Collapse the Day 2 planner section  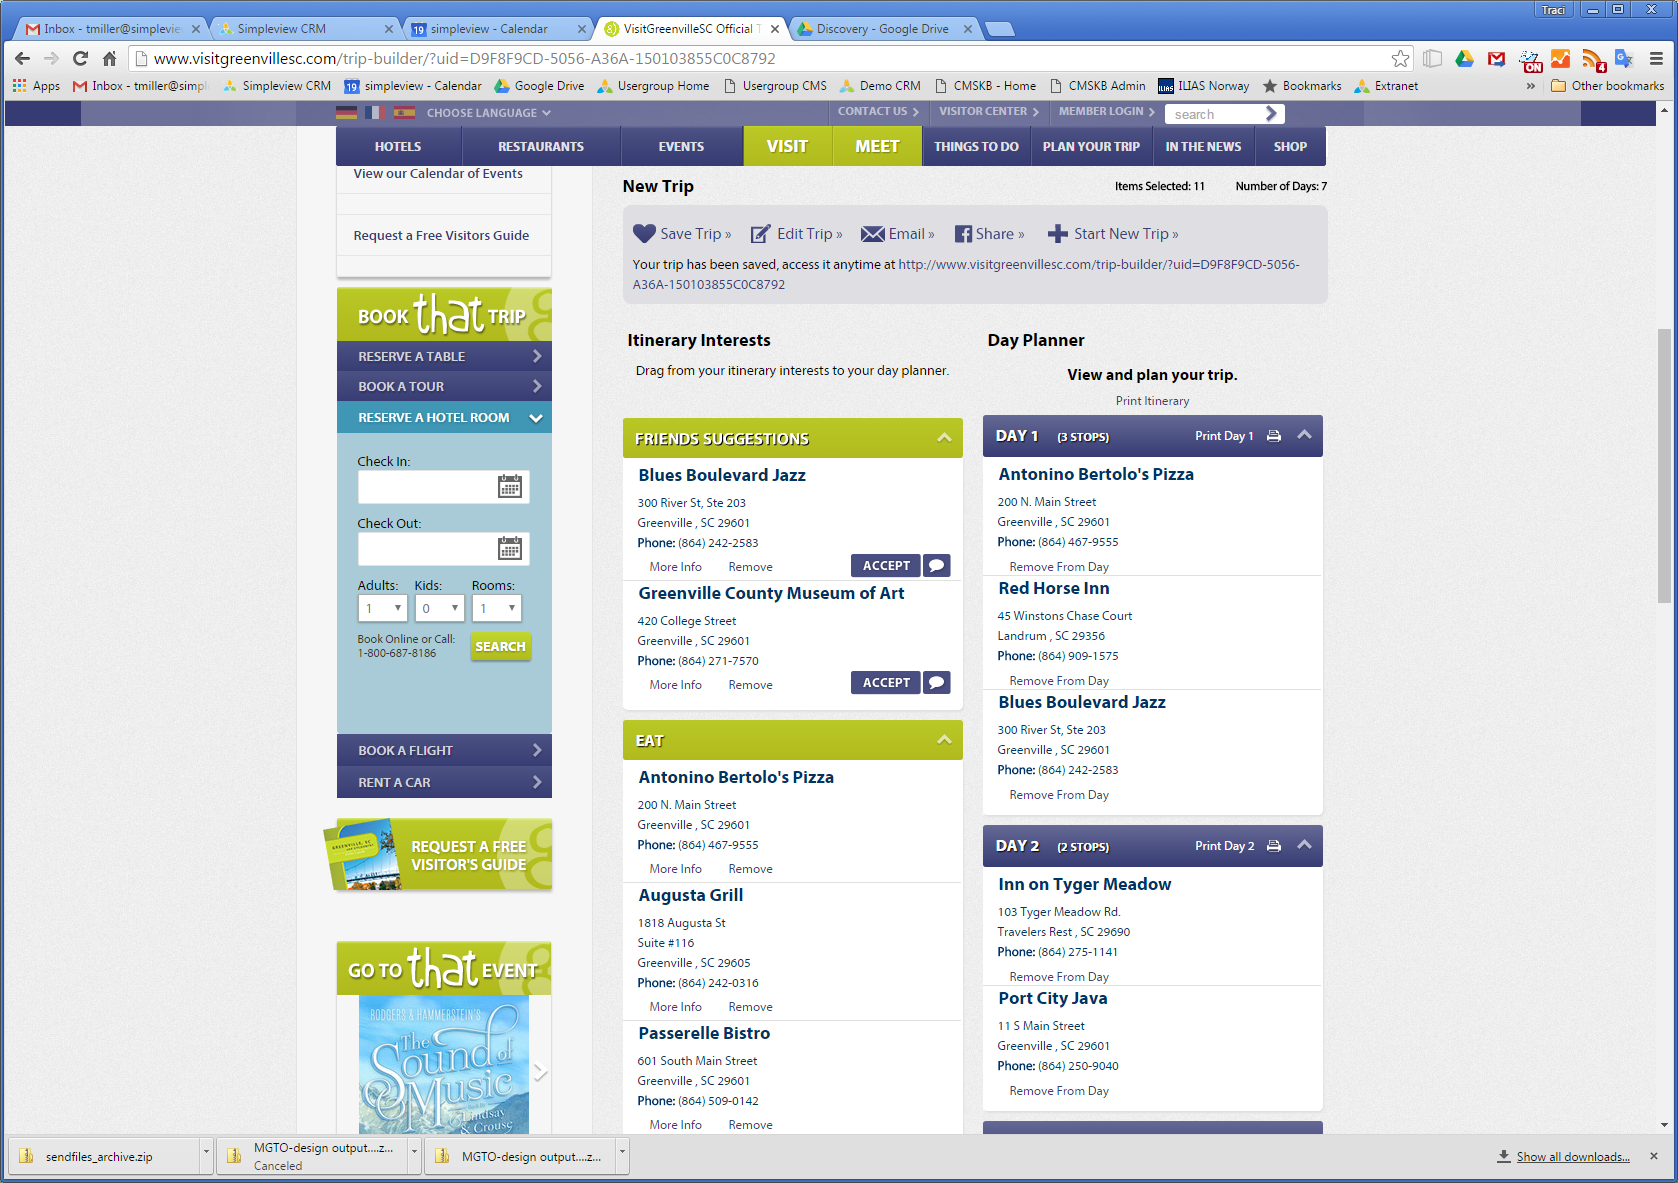click(x=1304, y=845)
